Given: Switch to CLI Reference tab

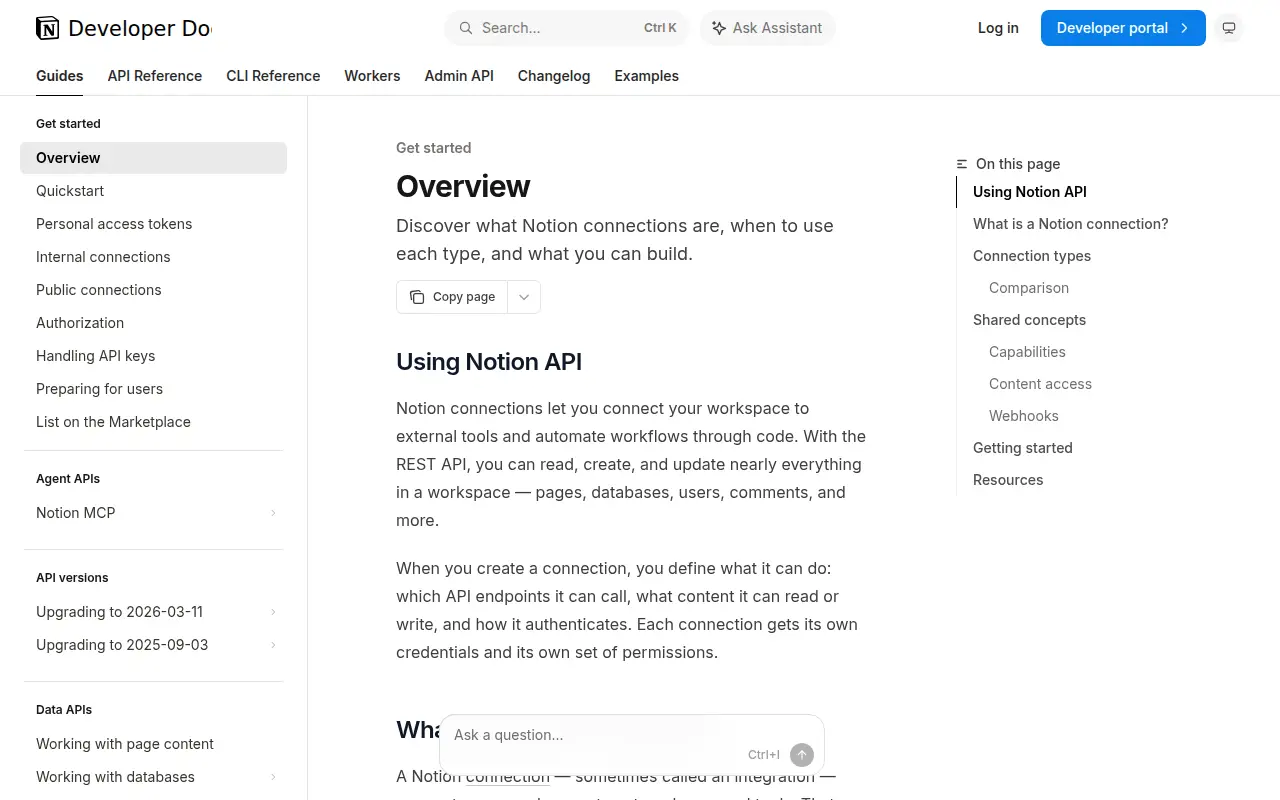Looking at the screenshot, I should [273, 76].
